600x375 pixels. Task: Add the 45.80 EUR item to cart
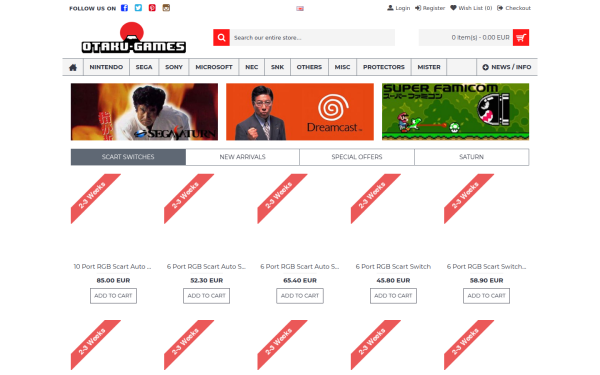coord(393,296)
